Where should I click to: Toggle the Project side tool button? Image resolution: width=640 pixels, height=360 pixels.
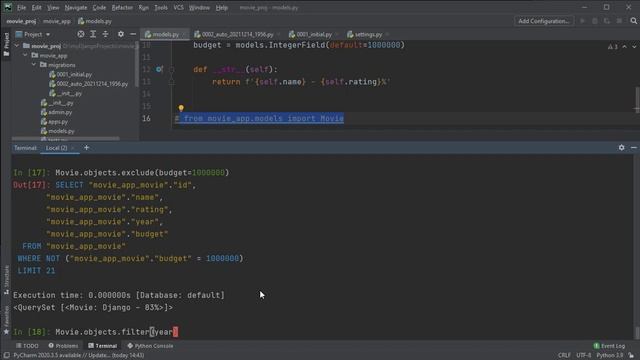click(x=6, y=44)
